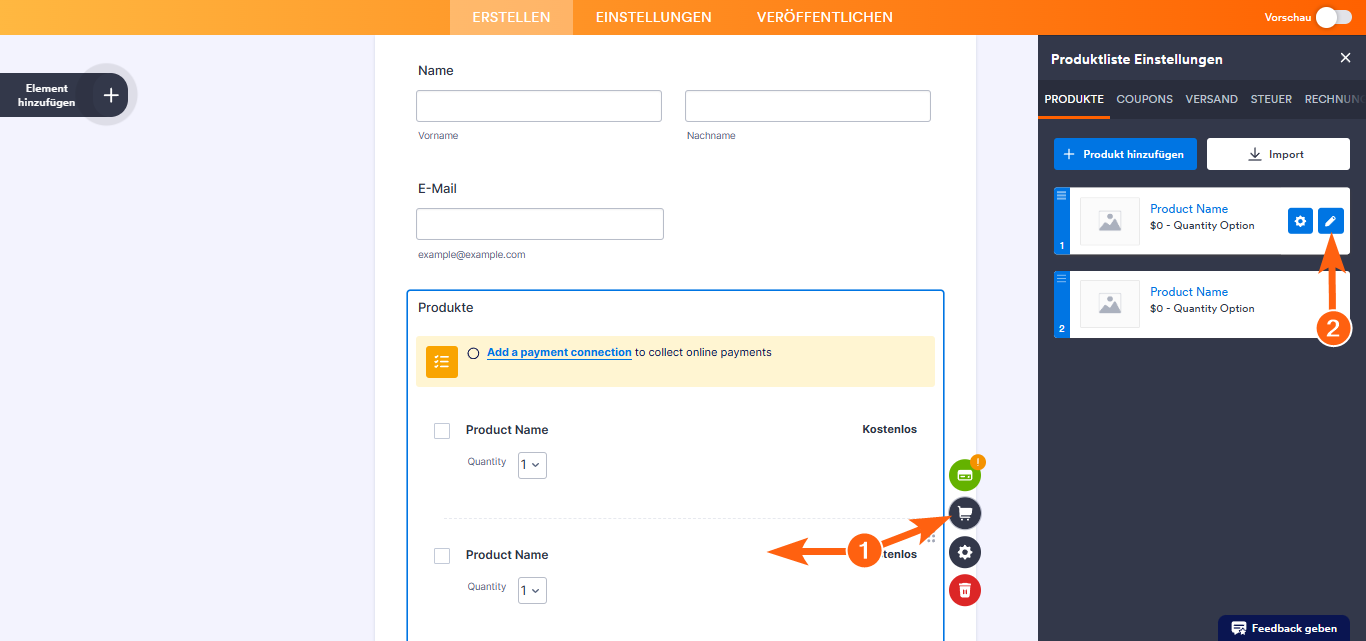Click the Import button
Image resolution: width=1366 pixels, height=641 pixels.
tap(1278, 154)
